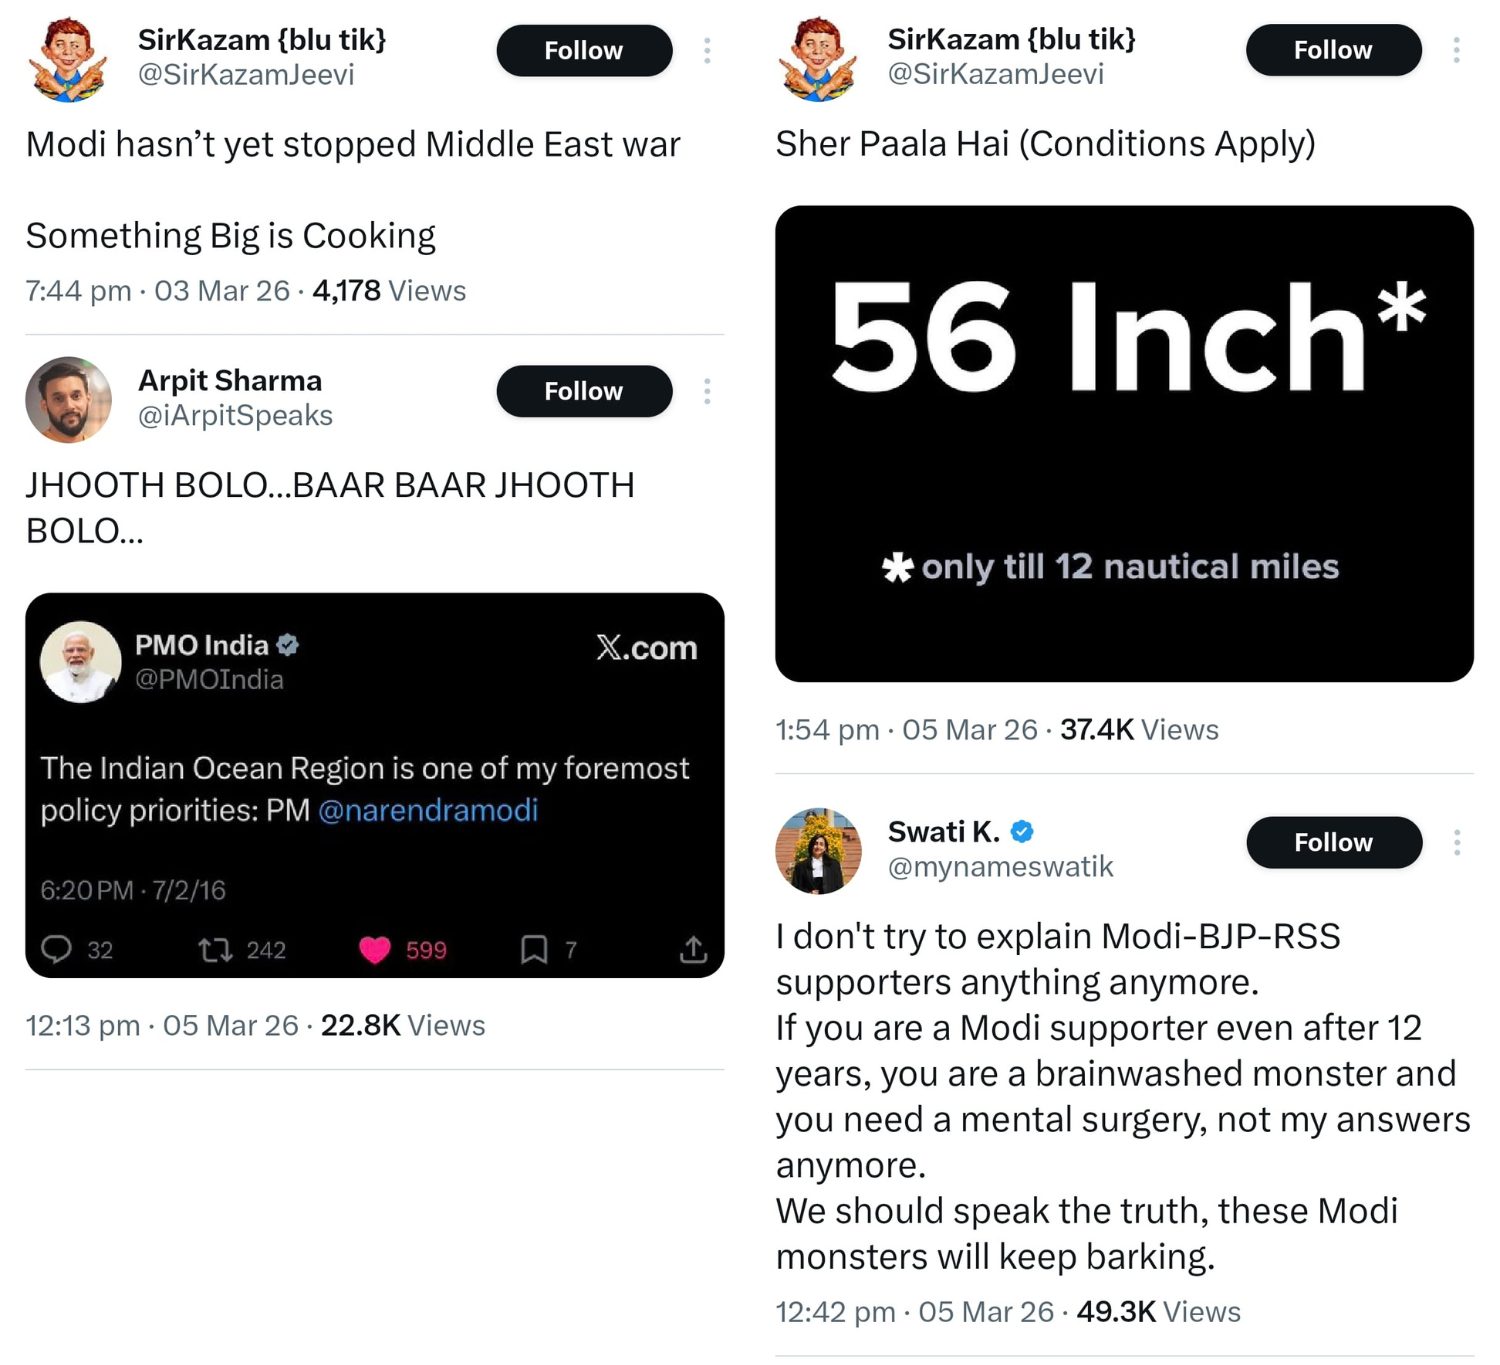This screenshot has height=1365, width=1500.
Task: Open more options for Arpit Sharma's tweet
Action: (707, 391)
